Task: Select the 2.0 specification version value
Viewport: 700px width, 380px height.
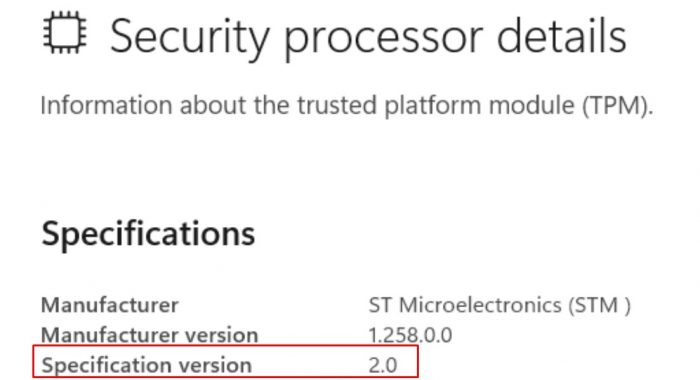Action: point(383,365)
